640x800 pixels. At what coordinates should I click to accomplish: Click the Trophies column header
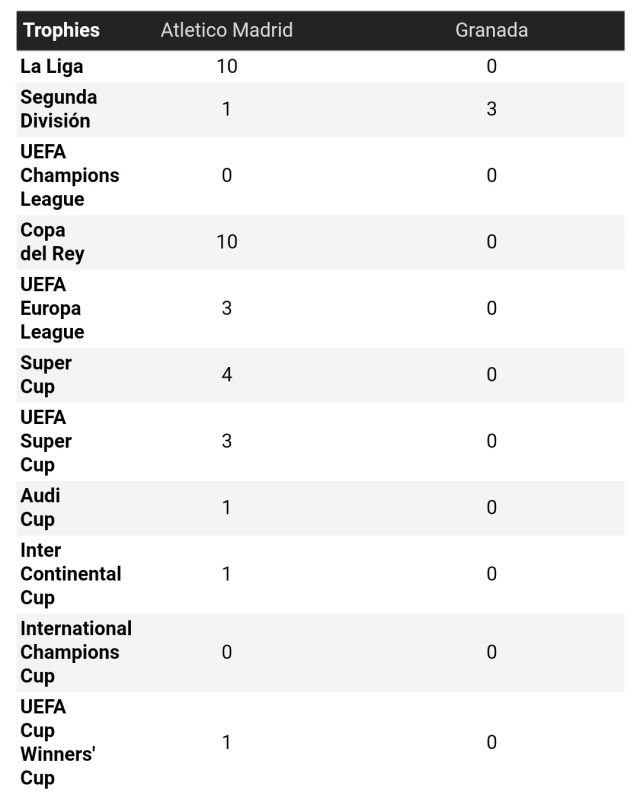pos(61,30)
